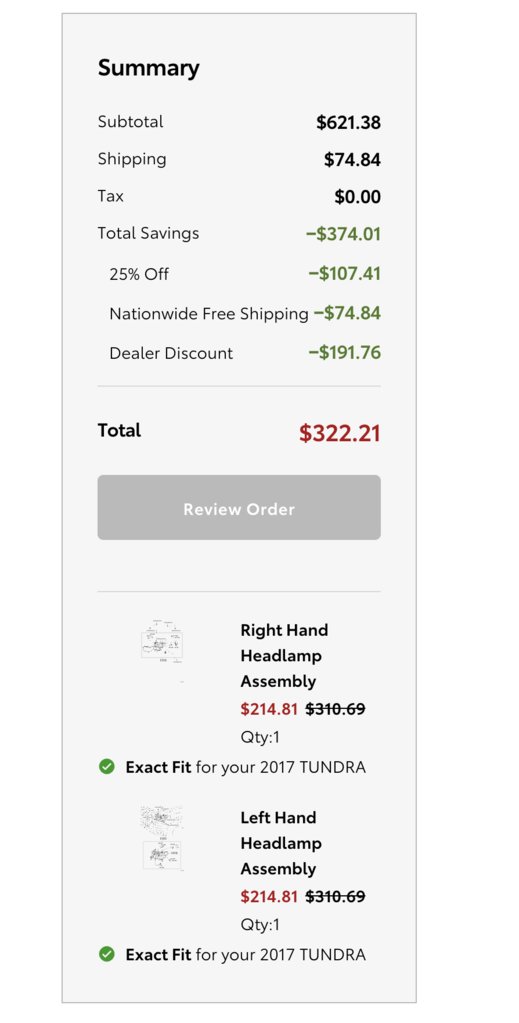This screenshot has width=519, height=1023.
Task: Click green checkmark under Left Hand Headlamp
Action: coord(106,954)
